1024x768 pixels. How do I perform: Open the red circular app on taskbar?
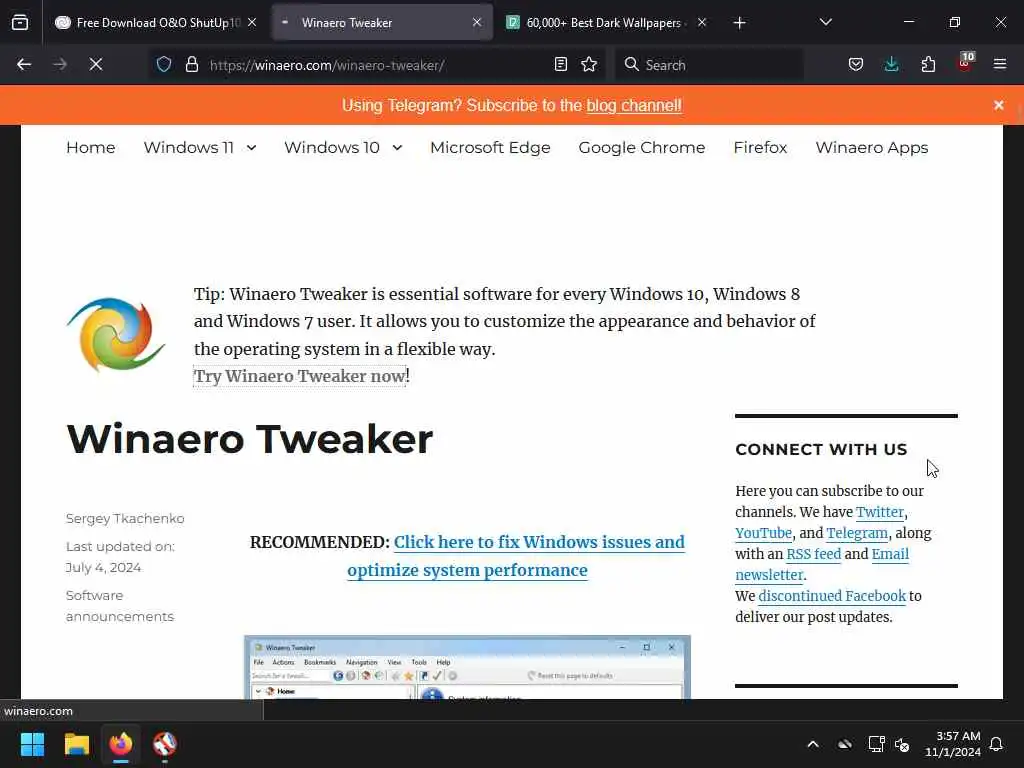click(x=165, y=744)
